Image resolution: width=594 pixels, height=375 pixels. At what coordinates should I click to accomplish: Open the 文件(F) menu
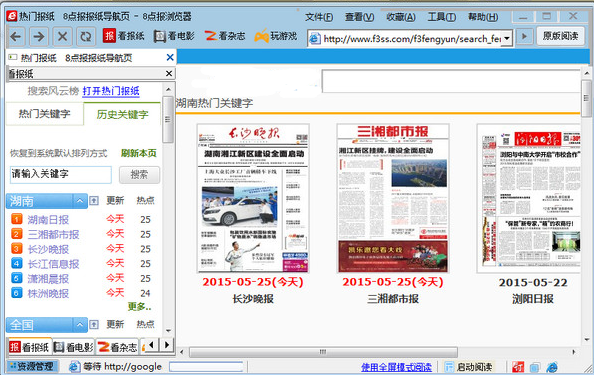(319, 17)
